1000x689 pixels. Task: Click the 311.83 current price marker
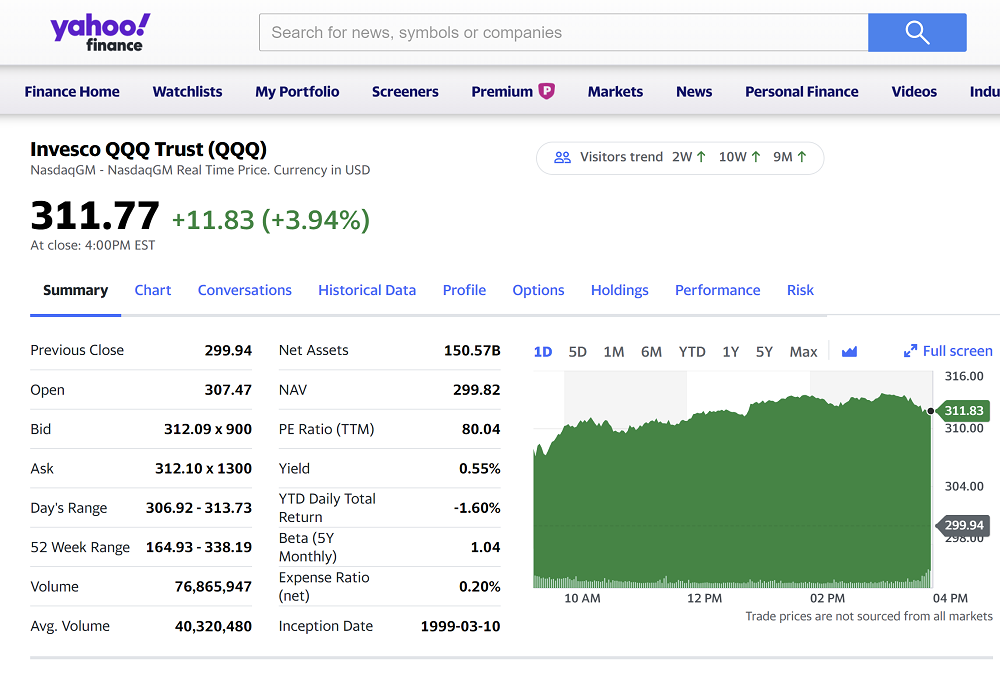point(963,411)
